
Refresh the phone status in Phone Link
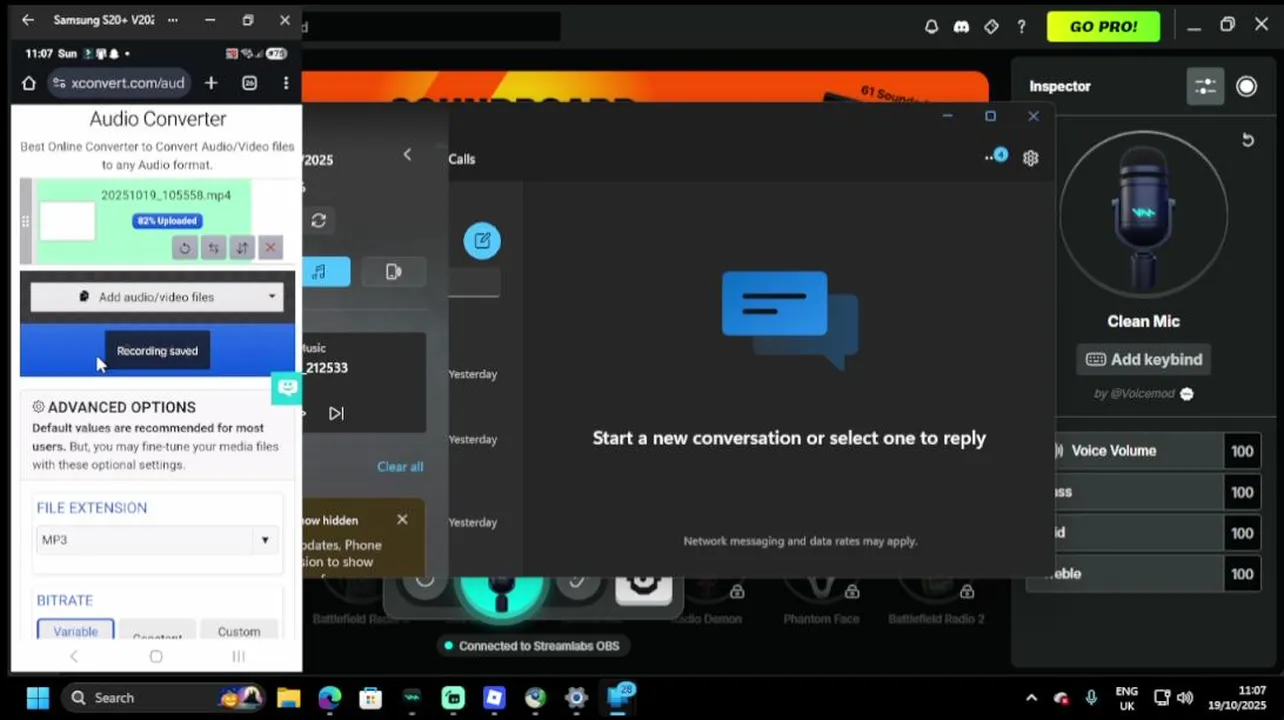pos(318,220)
